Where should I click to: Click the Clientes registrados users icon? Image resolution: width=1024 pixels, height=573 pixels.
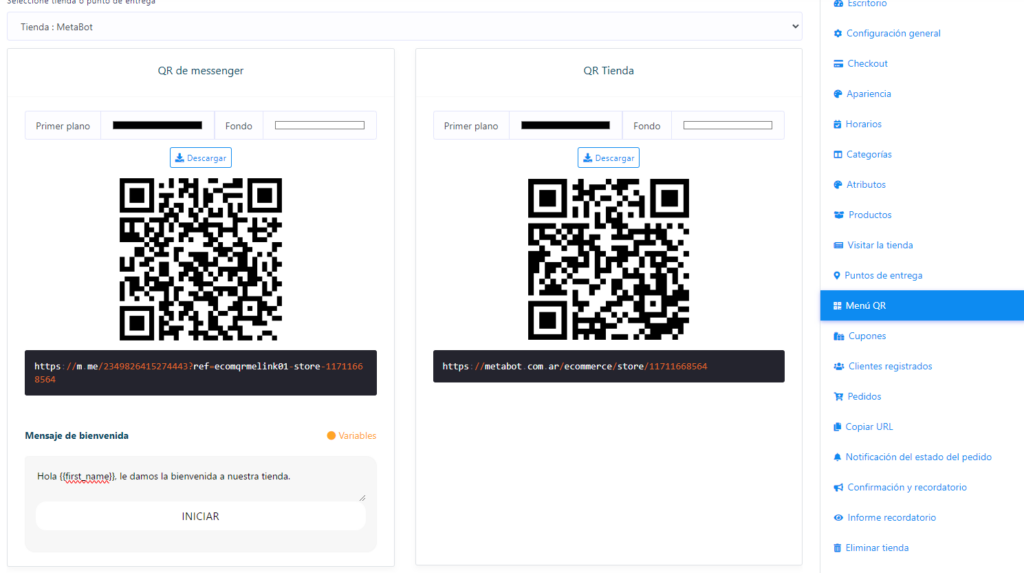coord(839,367)
